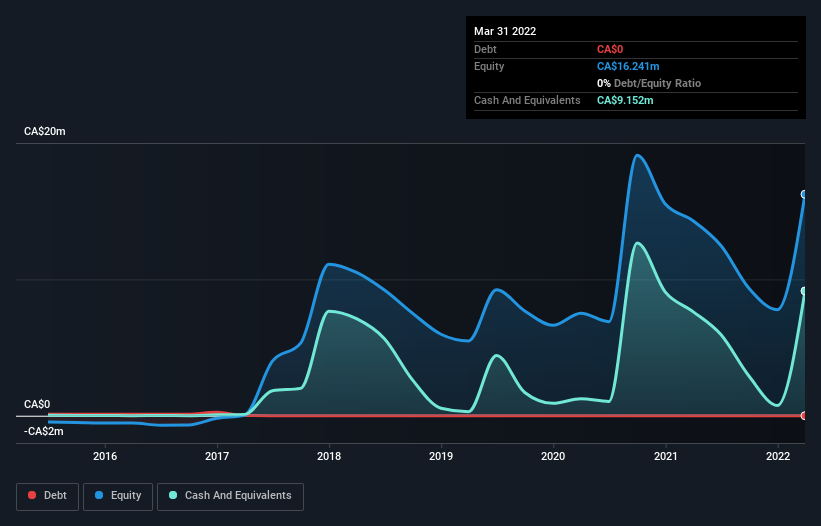Viewport: 821px width, 526px height.
Task: Toggle Cash And Equivalents legend button
Action: point(230,496)
